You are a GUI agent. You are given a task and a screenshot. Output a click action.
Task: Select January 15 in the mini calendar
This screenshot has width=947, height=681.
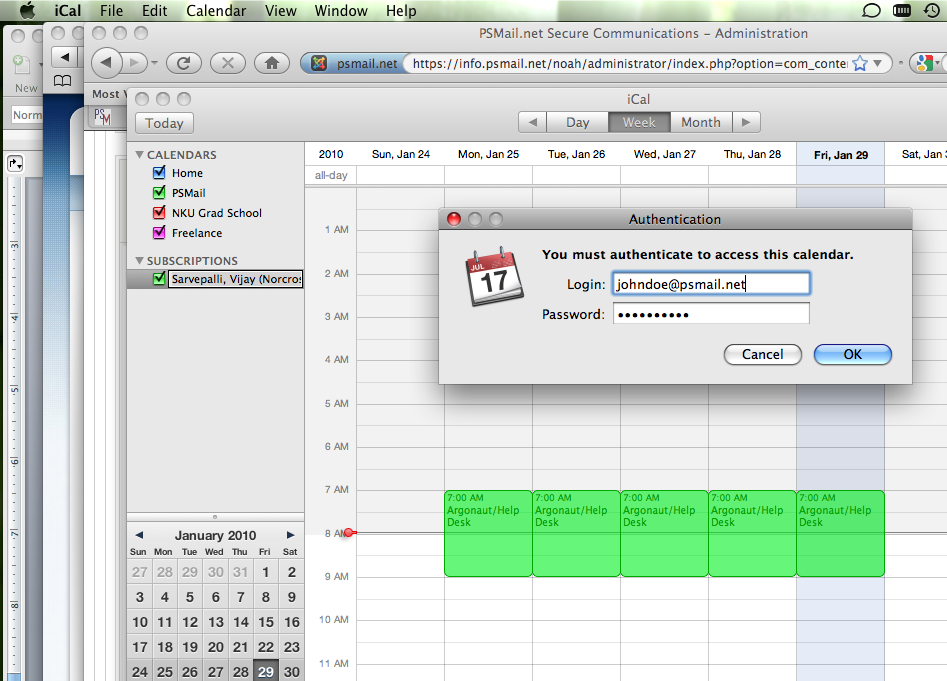pos(266,622)
